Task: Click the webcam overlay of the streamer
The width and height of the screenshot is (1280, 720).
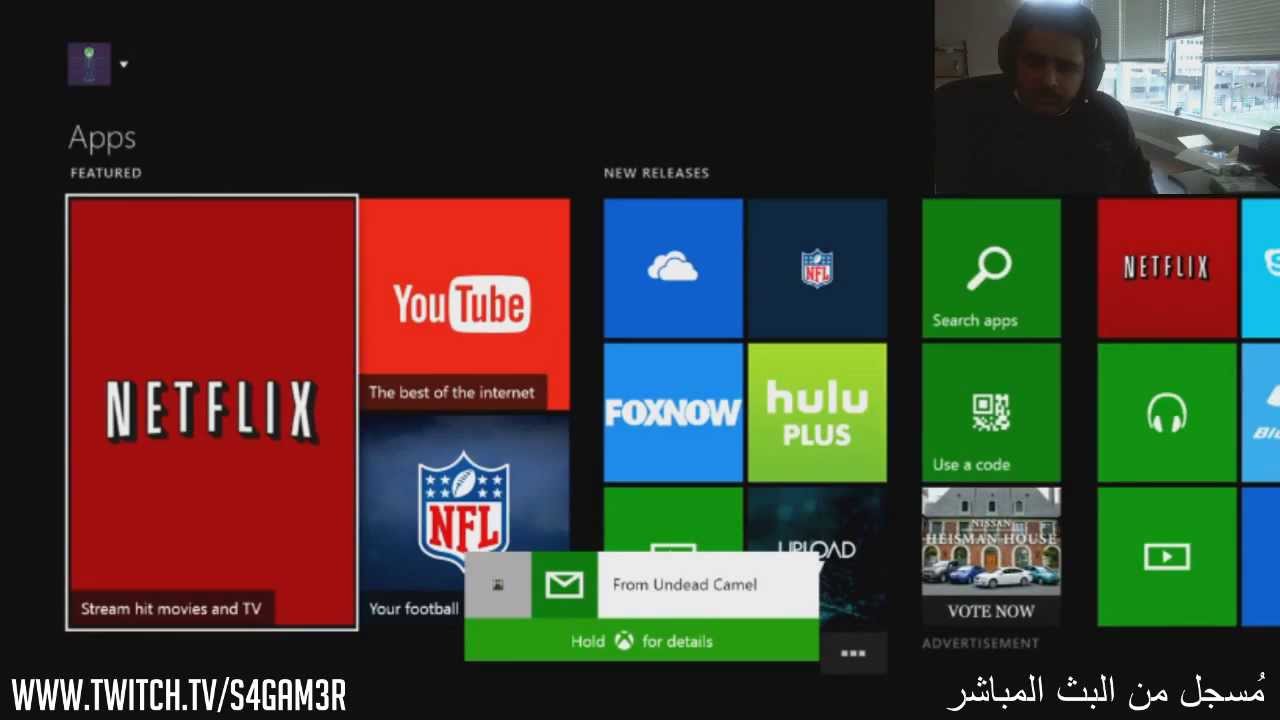Action: pos(1107,96)
